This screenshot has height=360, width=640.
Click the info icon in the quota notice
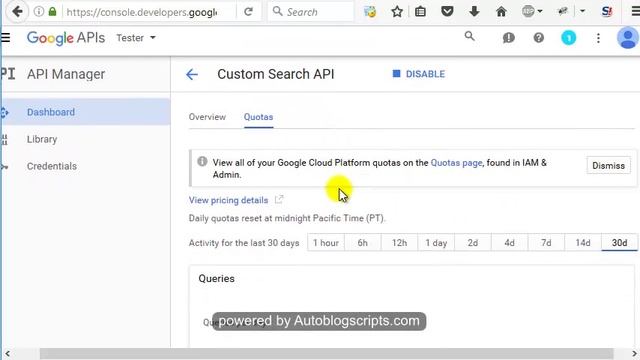pyautogui.click(x=202, y=162)
